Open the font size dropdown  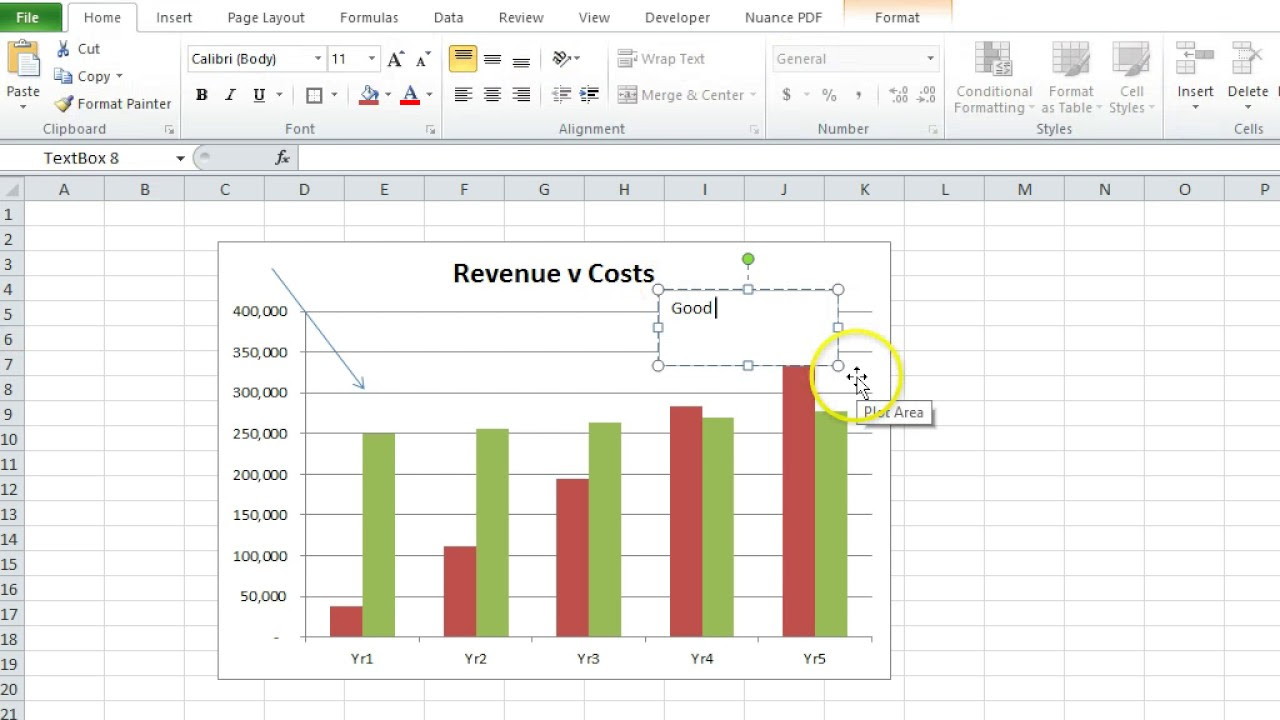(372, 59)
